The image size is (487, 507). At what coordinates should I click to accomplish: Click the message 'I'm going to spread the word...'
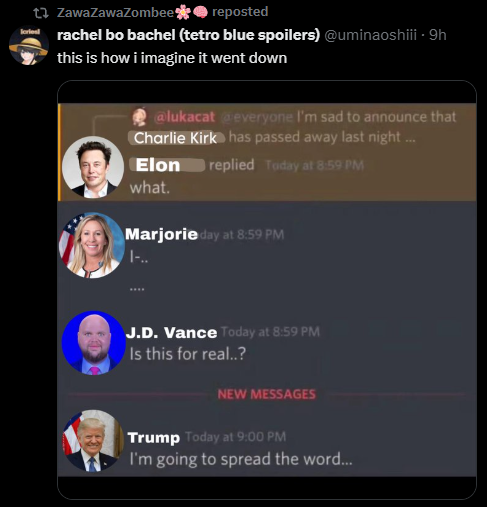pos(241,459)
